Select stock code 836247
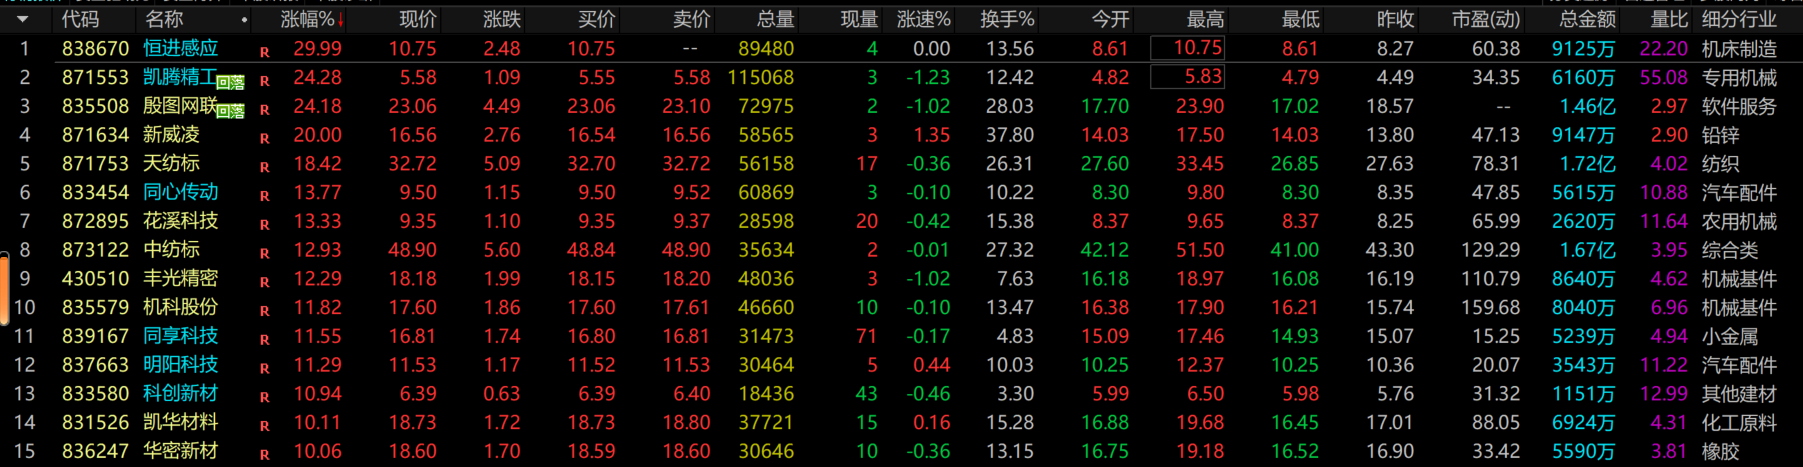This screenshot has height=467, width=1803. coord(95,452)
